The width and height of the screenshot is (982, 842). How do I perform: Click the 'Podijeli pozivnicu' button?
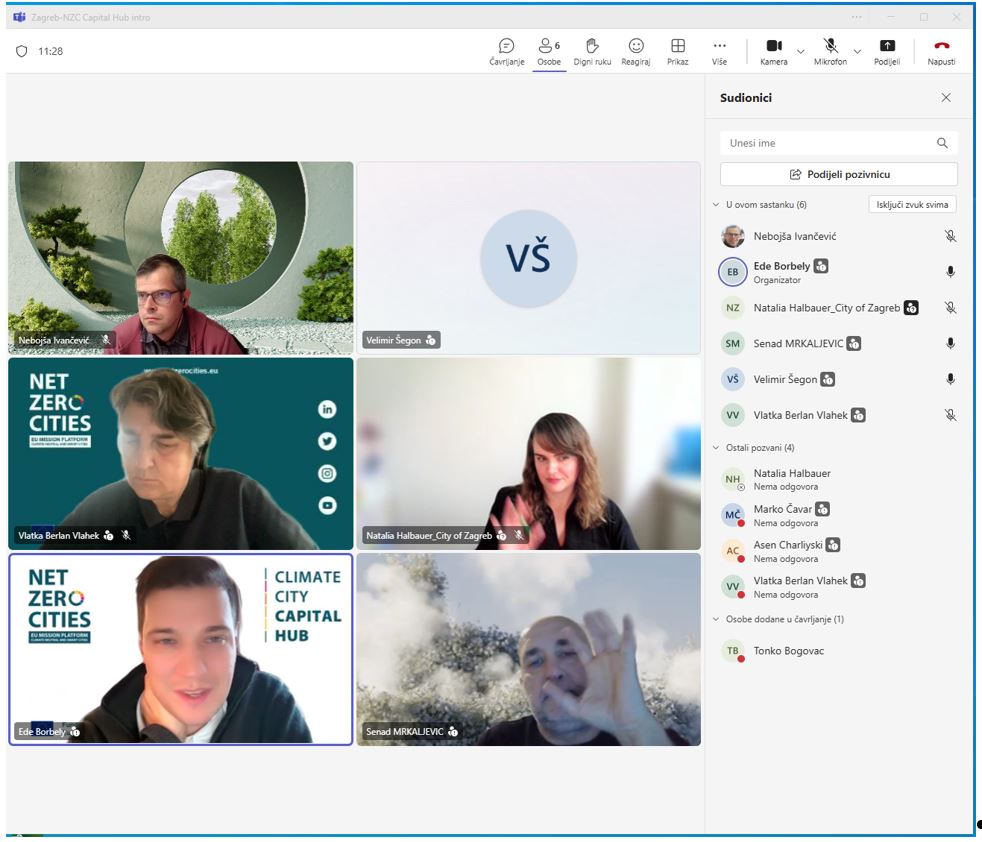[839, 174]
